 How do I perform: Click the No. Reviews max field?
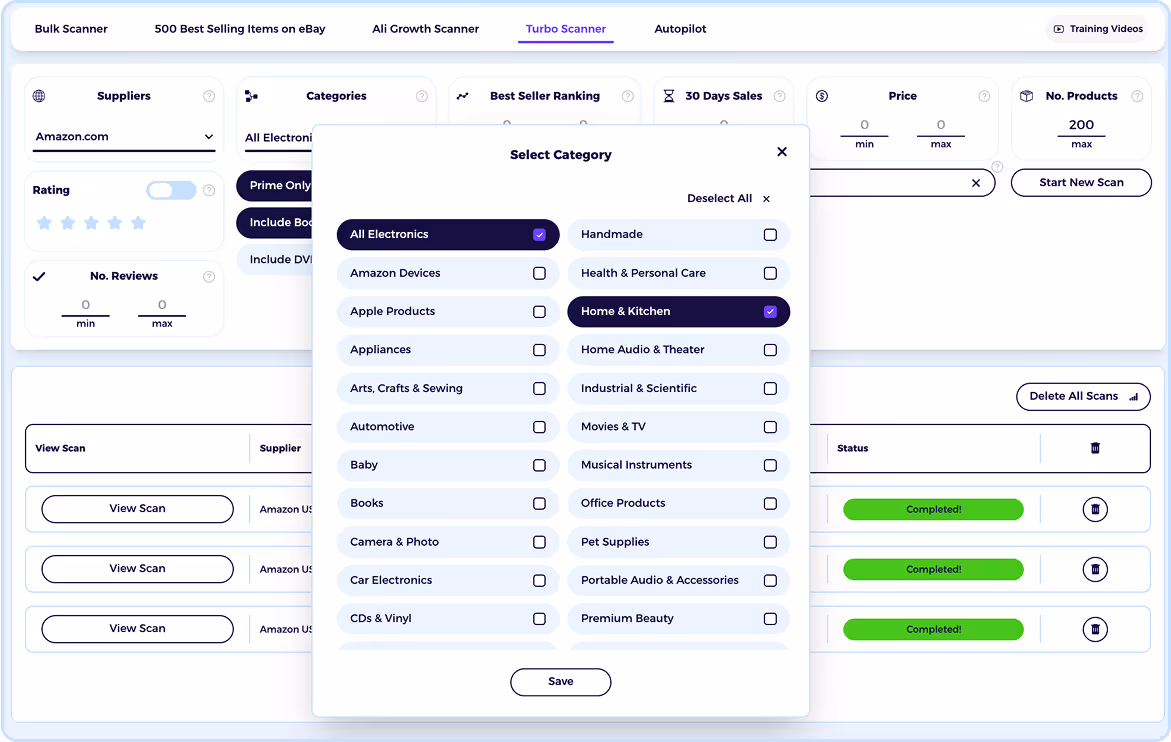click(162, 305)
